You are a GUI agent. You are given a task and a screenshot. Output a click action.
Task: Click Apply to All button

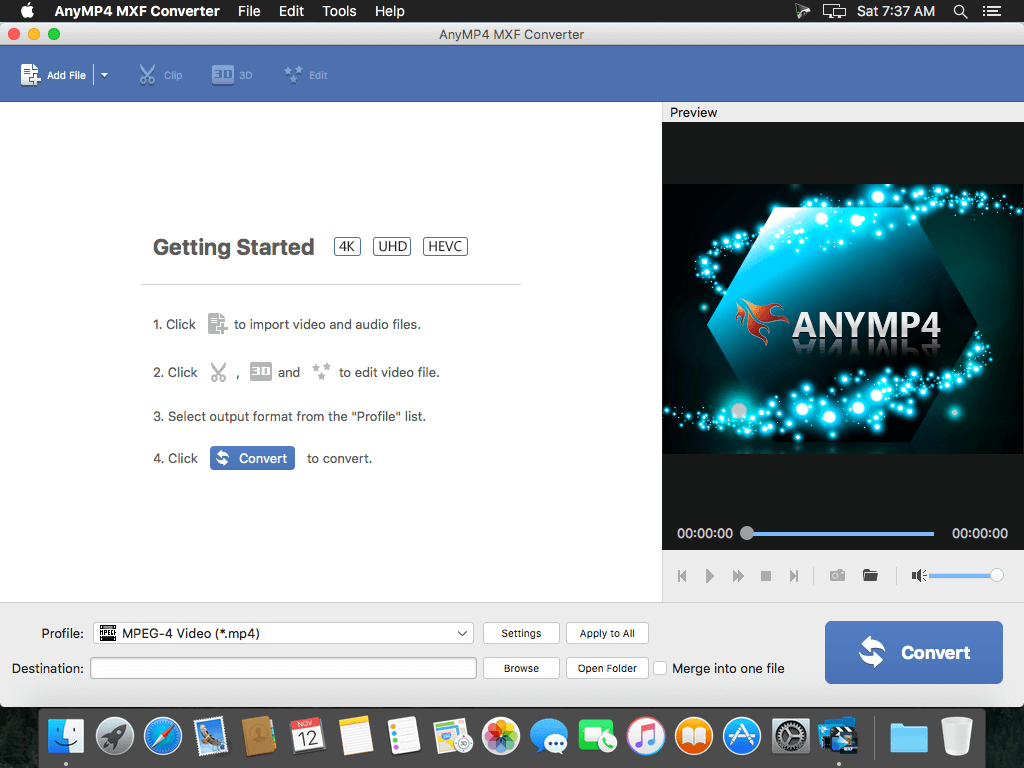coord(607,633)
